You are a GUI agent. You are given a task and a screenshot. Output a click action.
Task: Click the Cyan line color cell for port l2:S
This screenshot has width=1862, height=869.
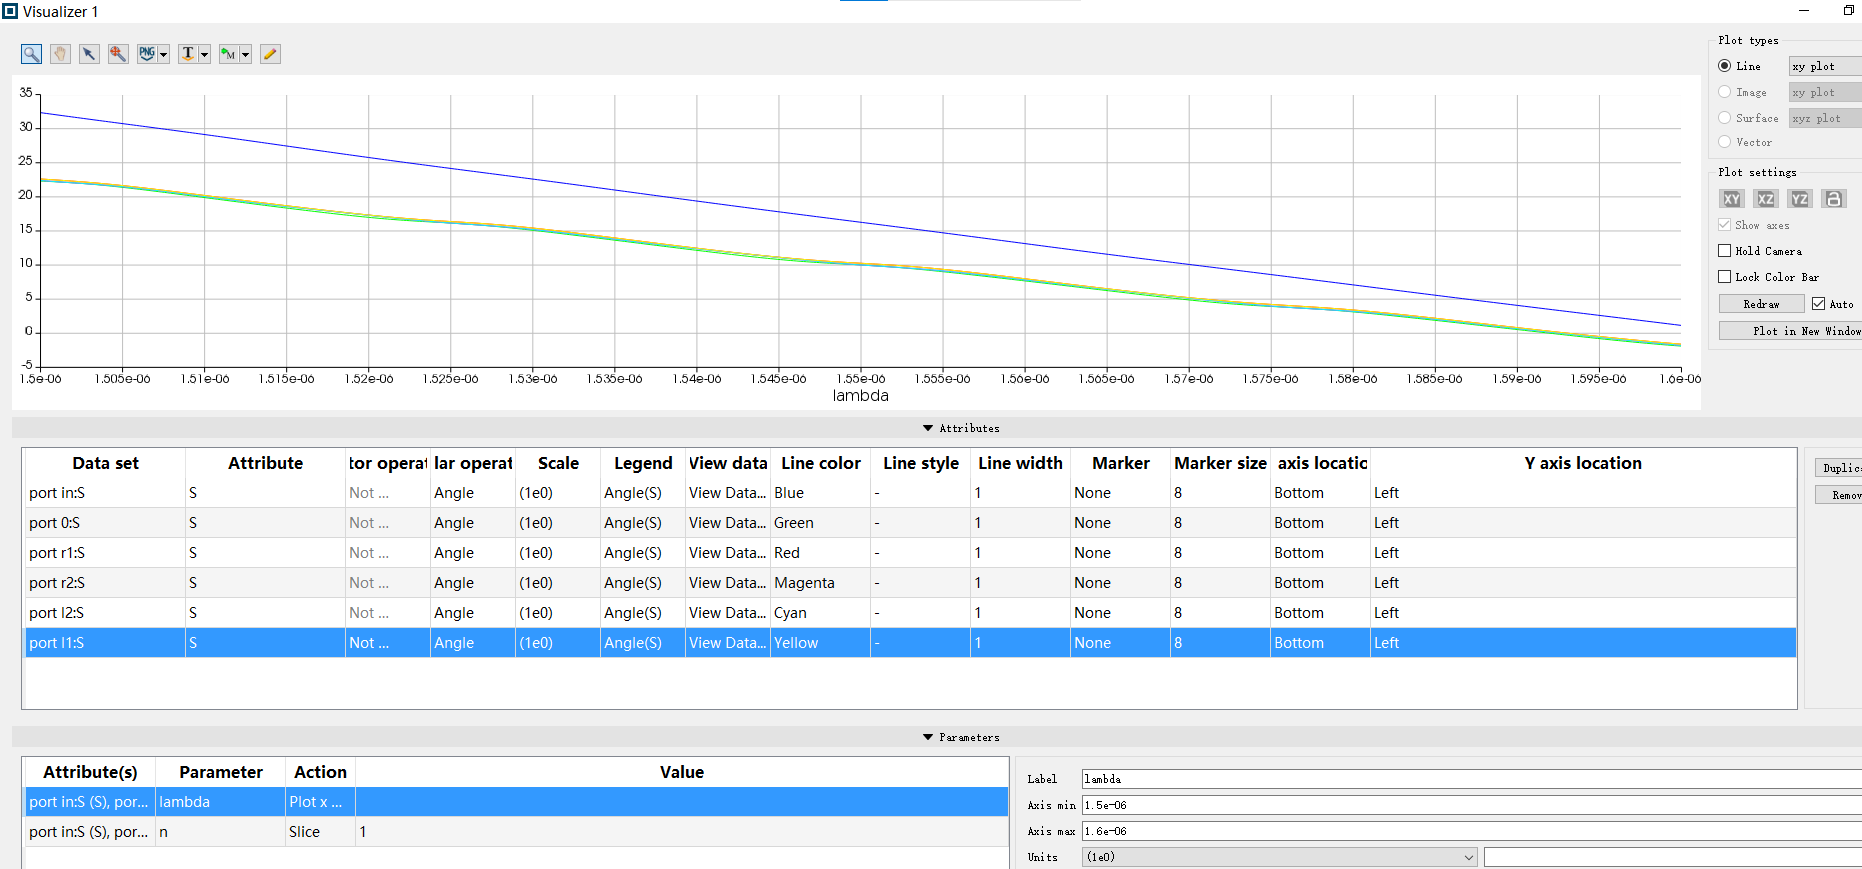pos(820,613)
